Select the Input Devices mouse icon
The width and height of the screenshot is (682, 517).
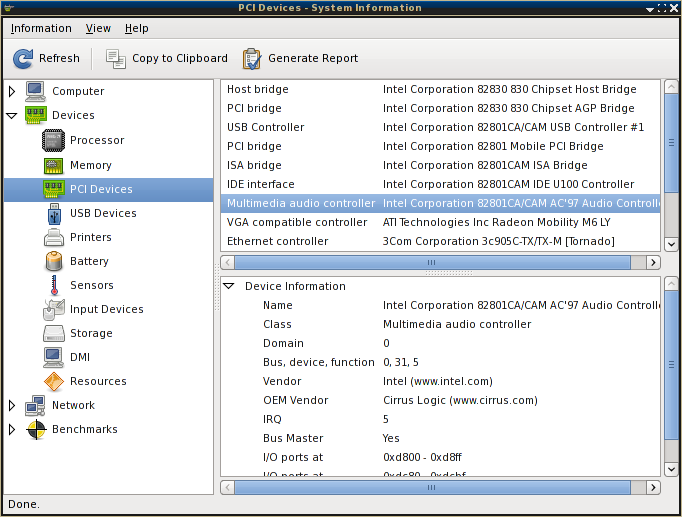point(54,309)
